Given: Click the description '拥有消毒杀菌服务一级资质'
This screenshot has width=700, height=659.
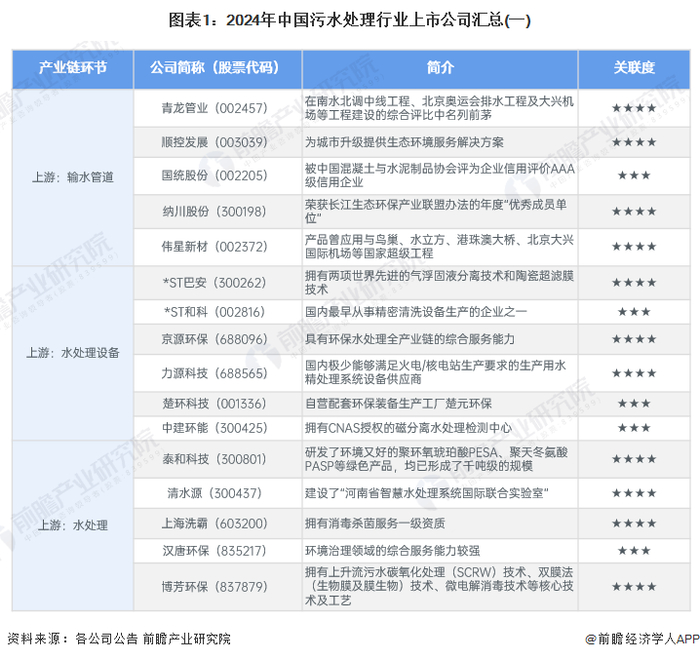Looking at the screenshot, I should [375, 523].
